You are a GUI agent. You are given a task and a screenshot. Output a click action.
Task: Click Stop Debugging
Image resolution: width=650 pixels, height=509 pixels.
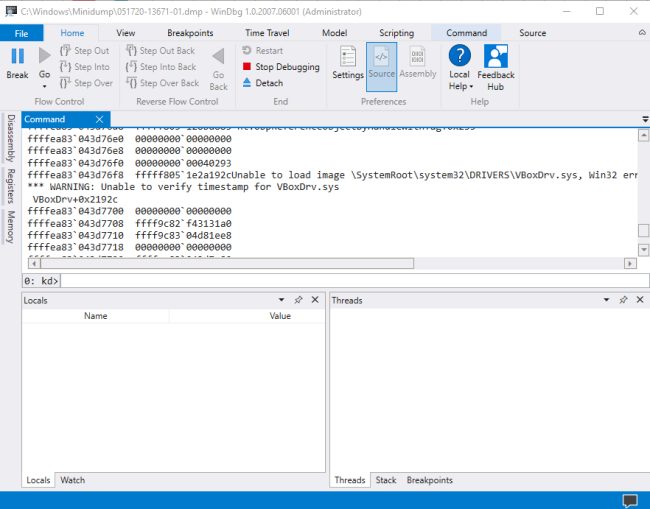pos(281,67)
